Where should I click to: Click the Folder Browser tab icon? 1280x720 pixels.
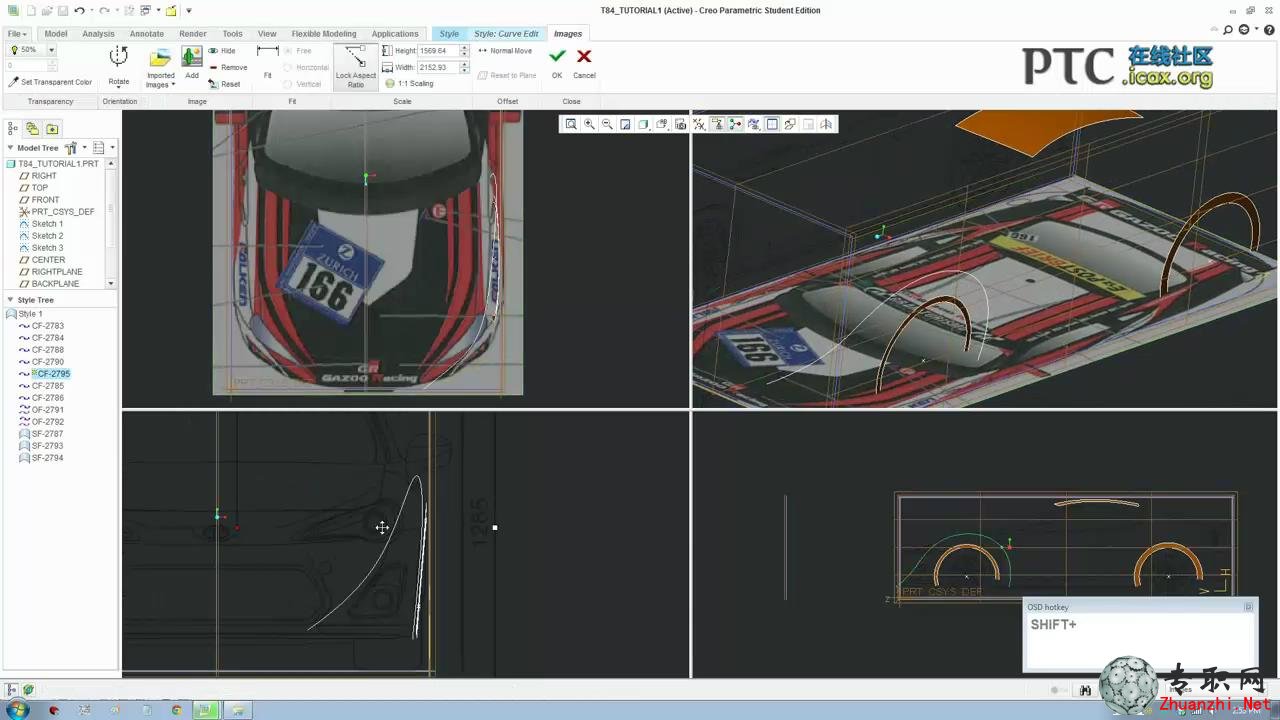32,128
